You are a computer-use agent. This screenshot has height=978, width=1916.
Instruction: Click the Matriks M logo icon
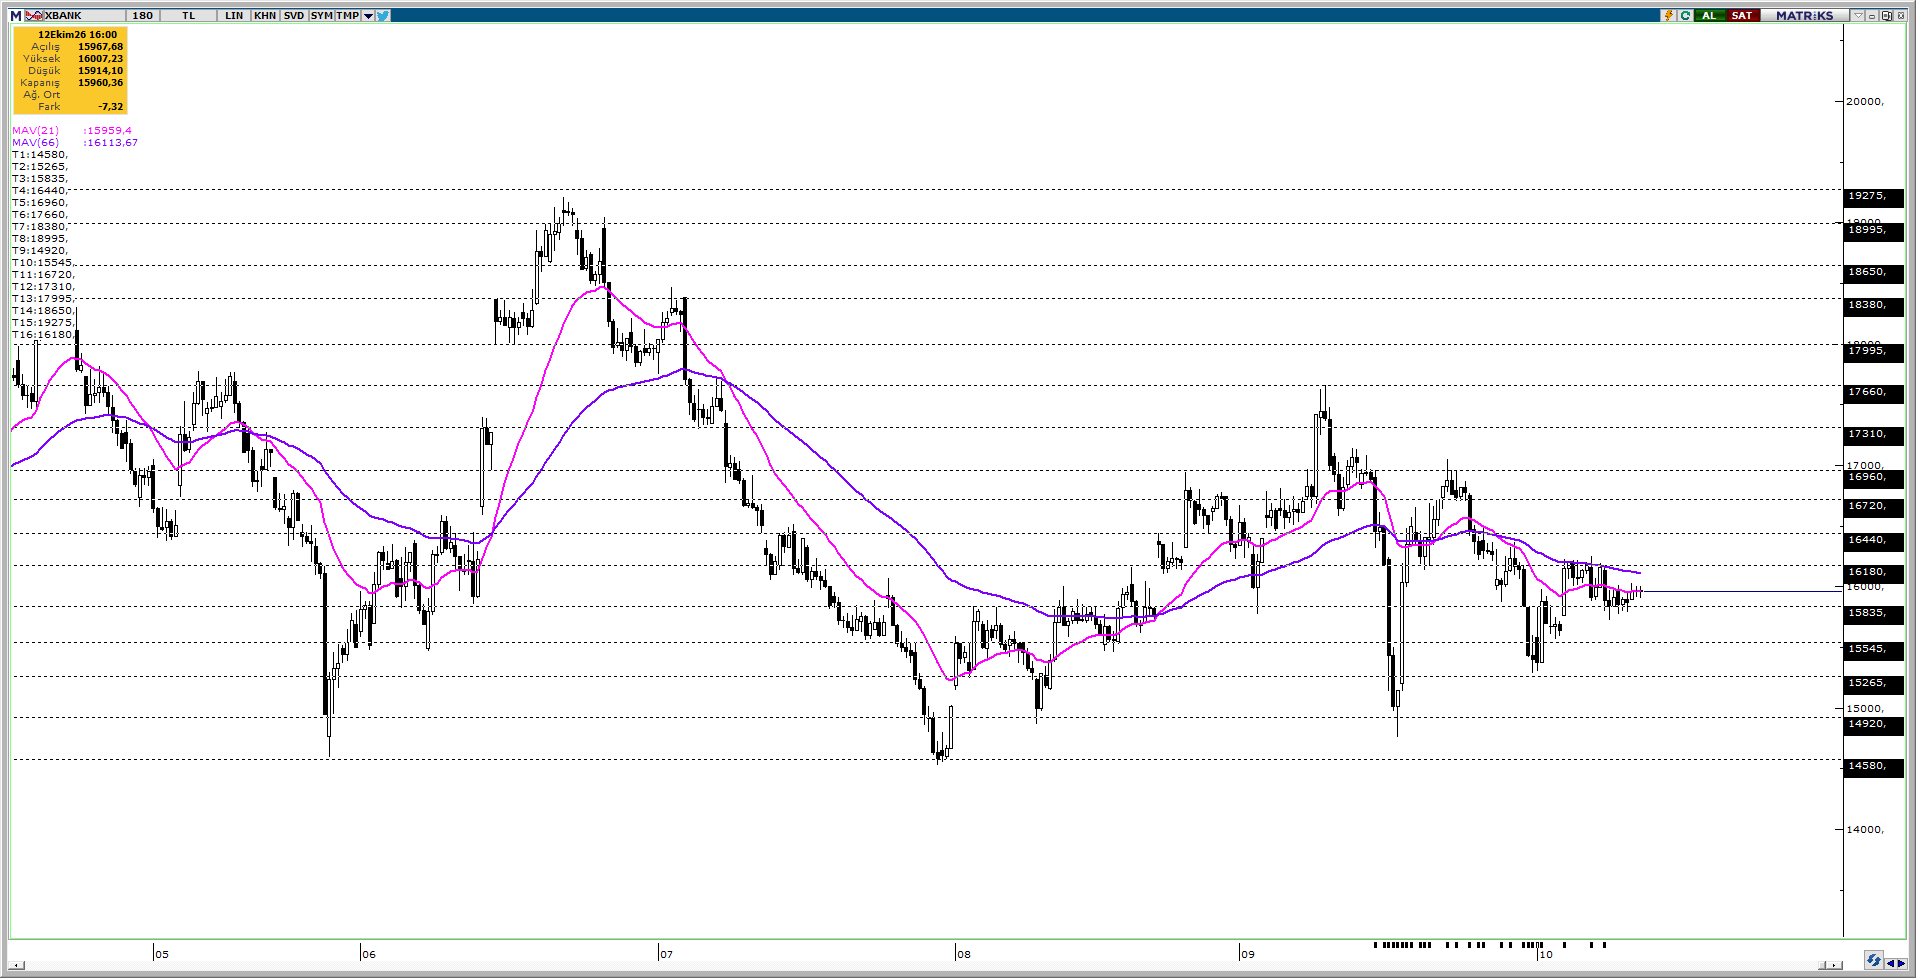click(x=16, y=15)
